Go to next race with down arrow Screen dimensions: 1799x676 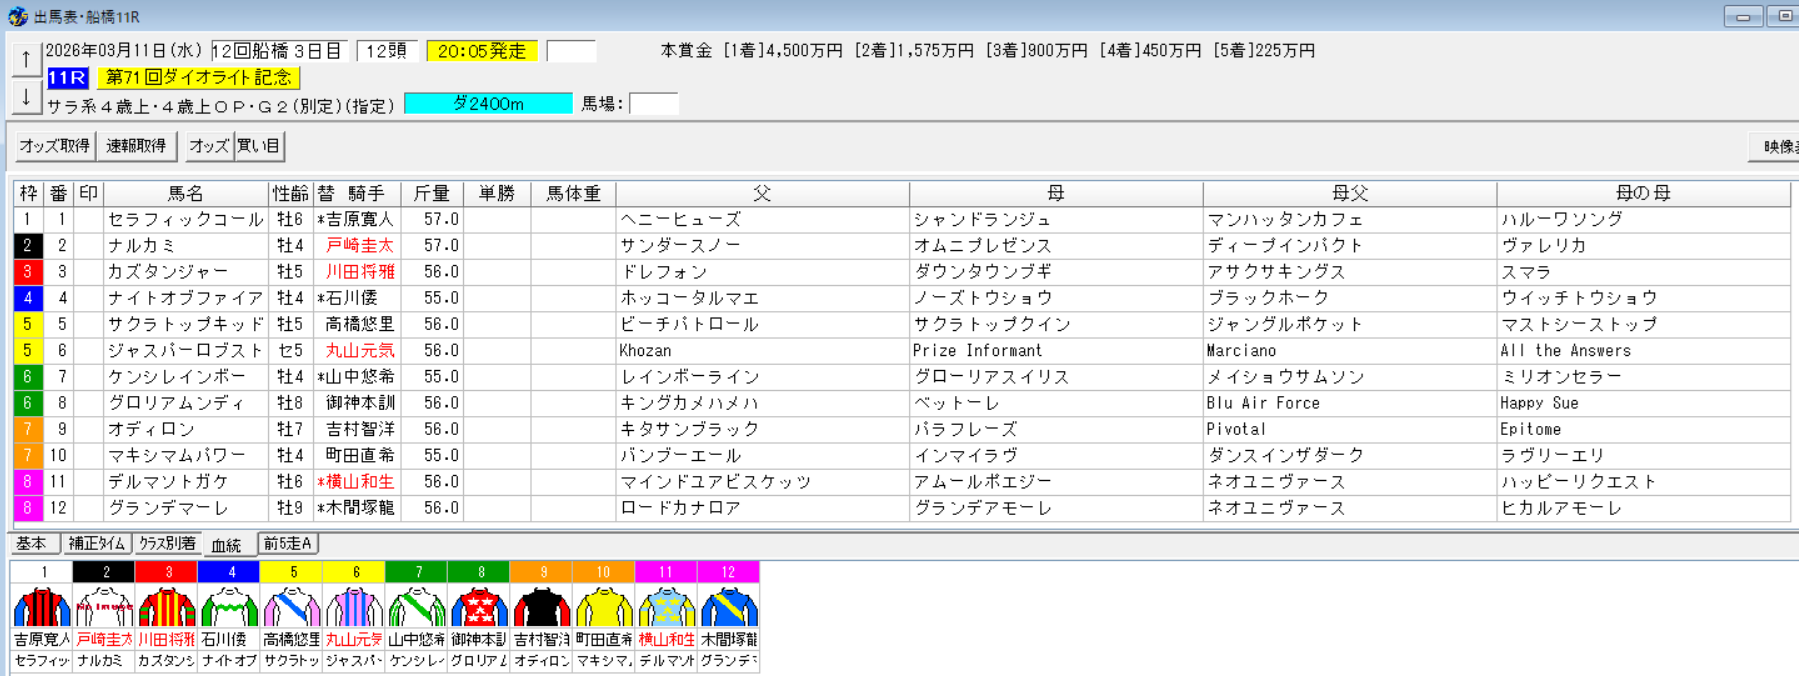(x=26, y=97)
